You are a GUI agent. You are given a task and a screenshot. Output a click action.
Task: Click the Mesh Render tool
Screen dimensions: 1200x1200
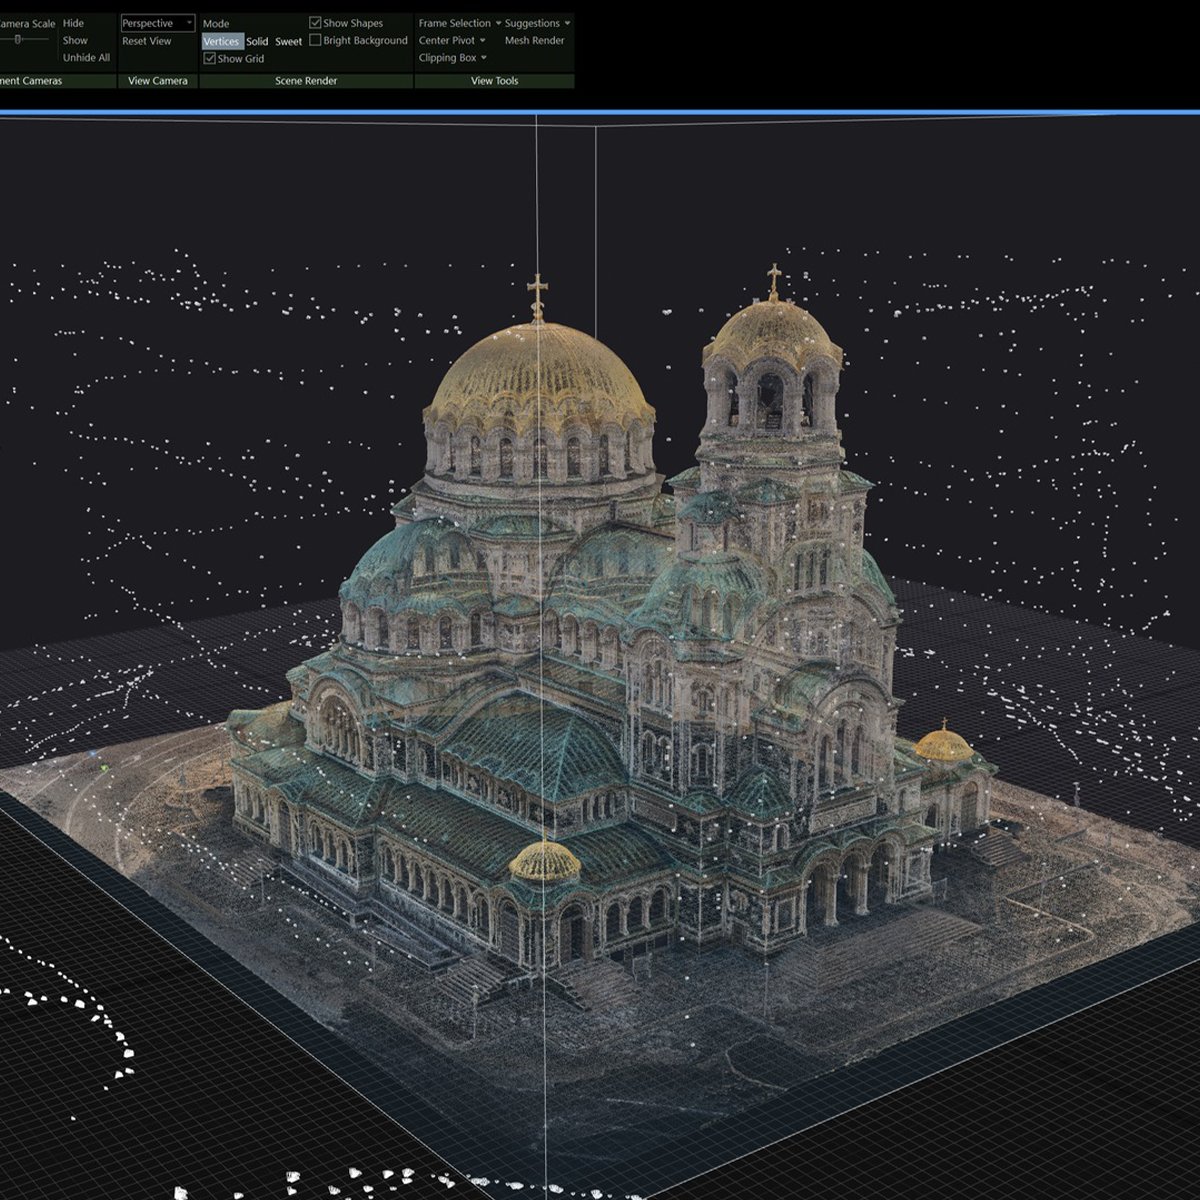[x=535, y=41]
